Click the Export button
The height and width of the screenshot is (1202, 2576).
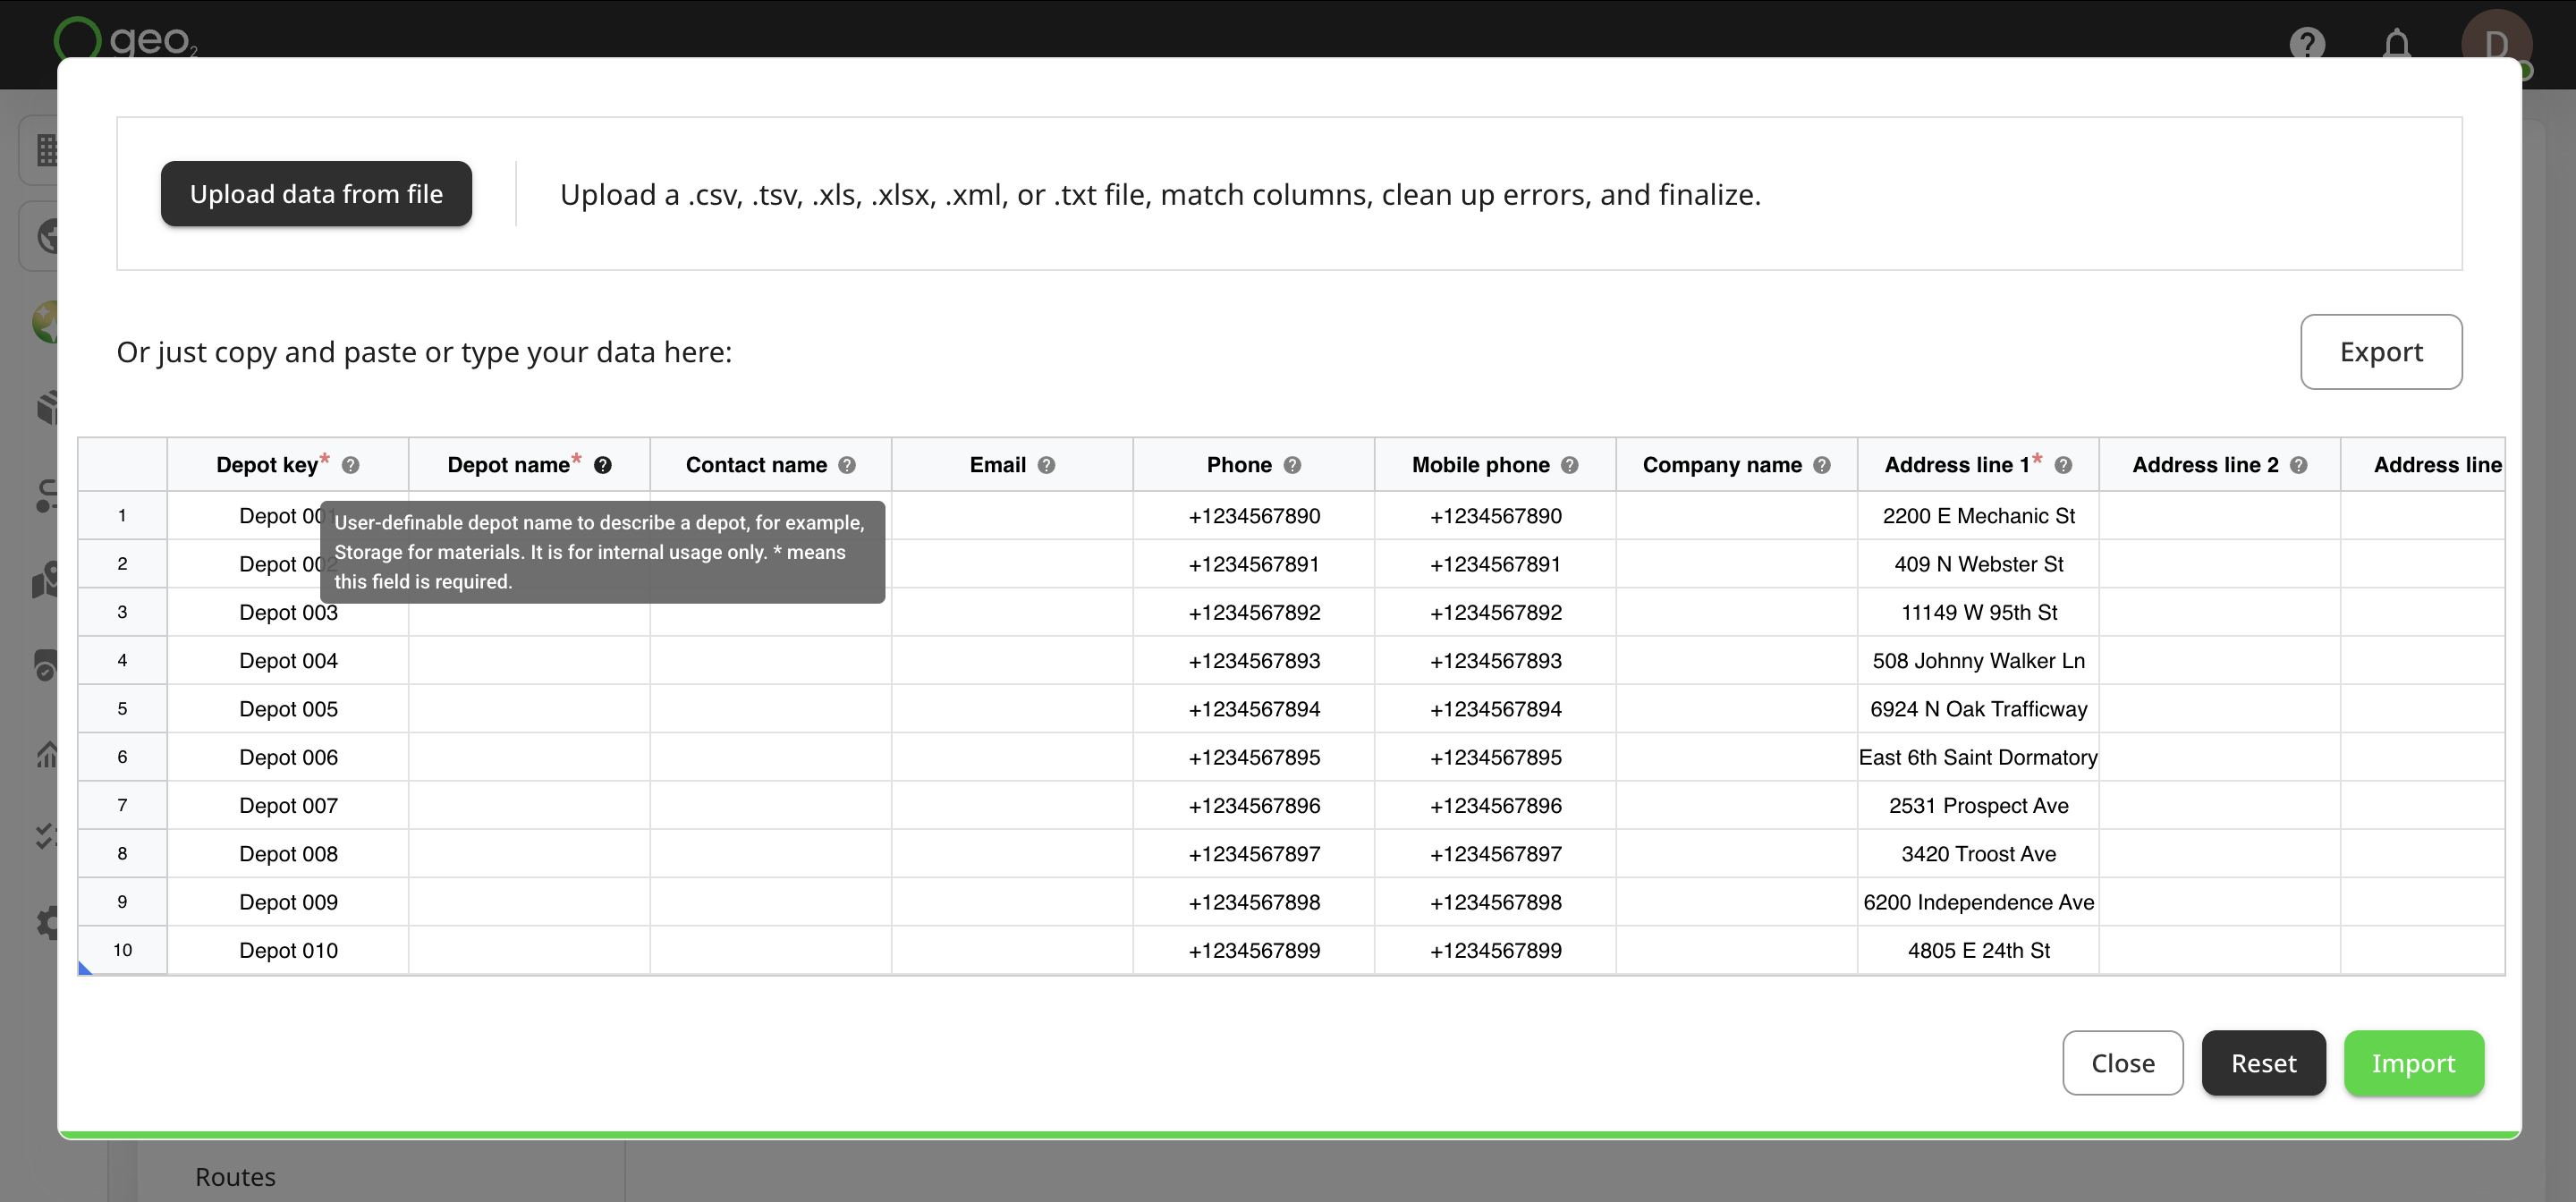[2381, 352]
